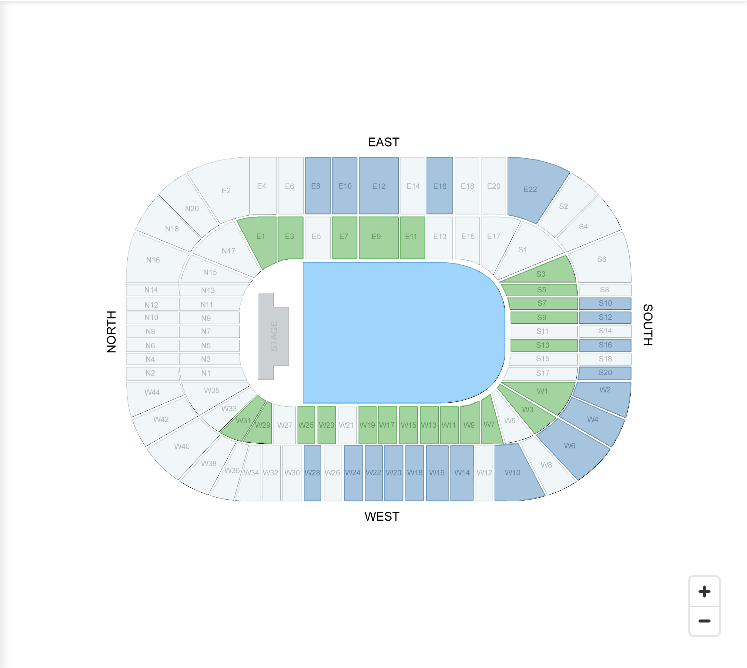Image resolution: width=747 pixels, height=668 pixels.
Task: Click the zoom in plus button
Action: pyautogui.click(x=704, y=591)
